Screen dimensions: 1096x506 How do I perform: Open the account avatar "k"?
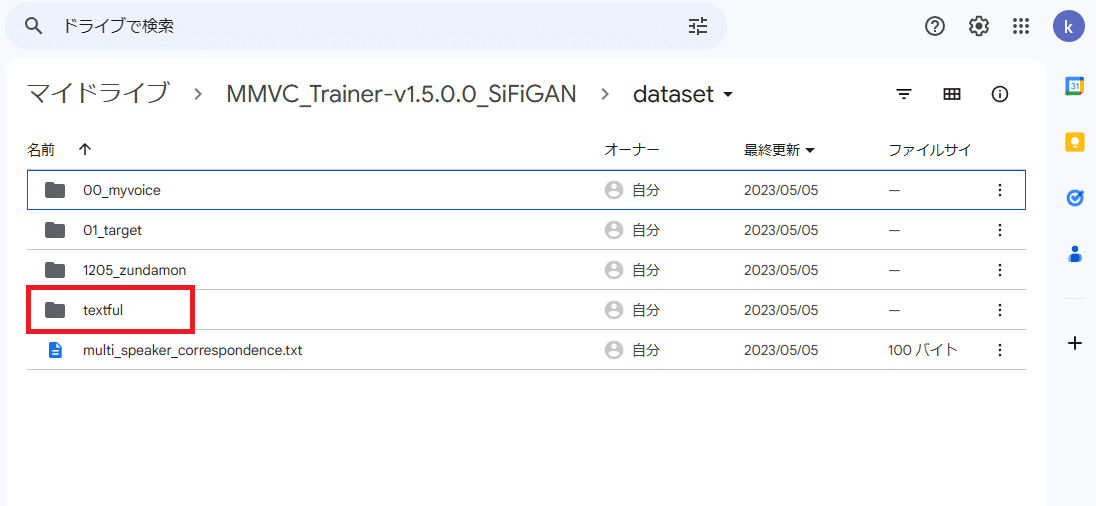pos(1068,27)
